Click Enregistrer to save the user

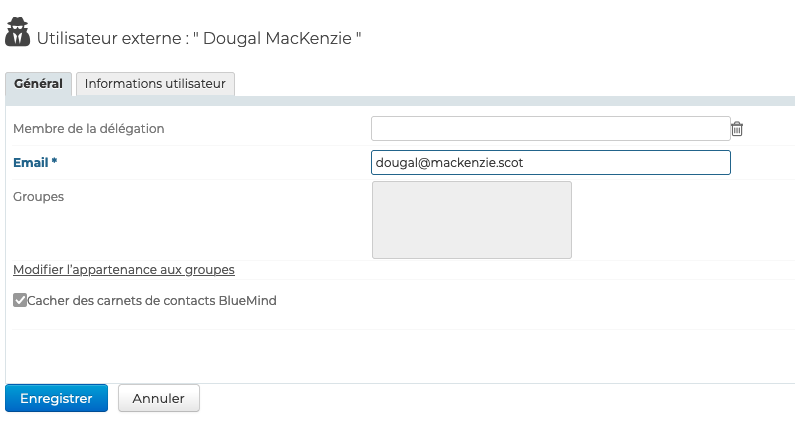pyautogui.click(x=56, y=398)
